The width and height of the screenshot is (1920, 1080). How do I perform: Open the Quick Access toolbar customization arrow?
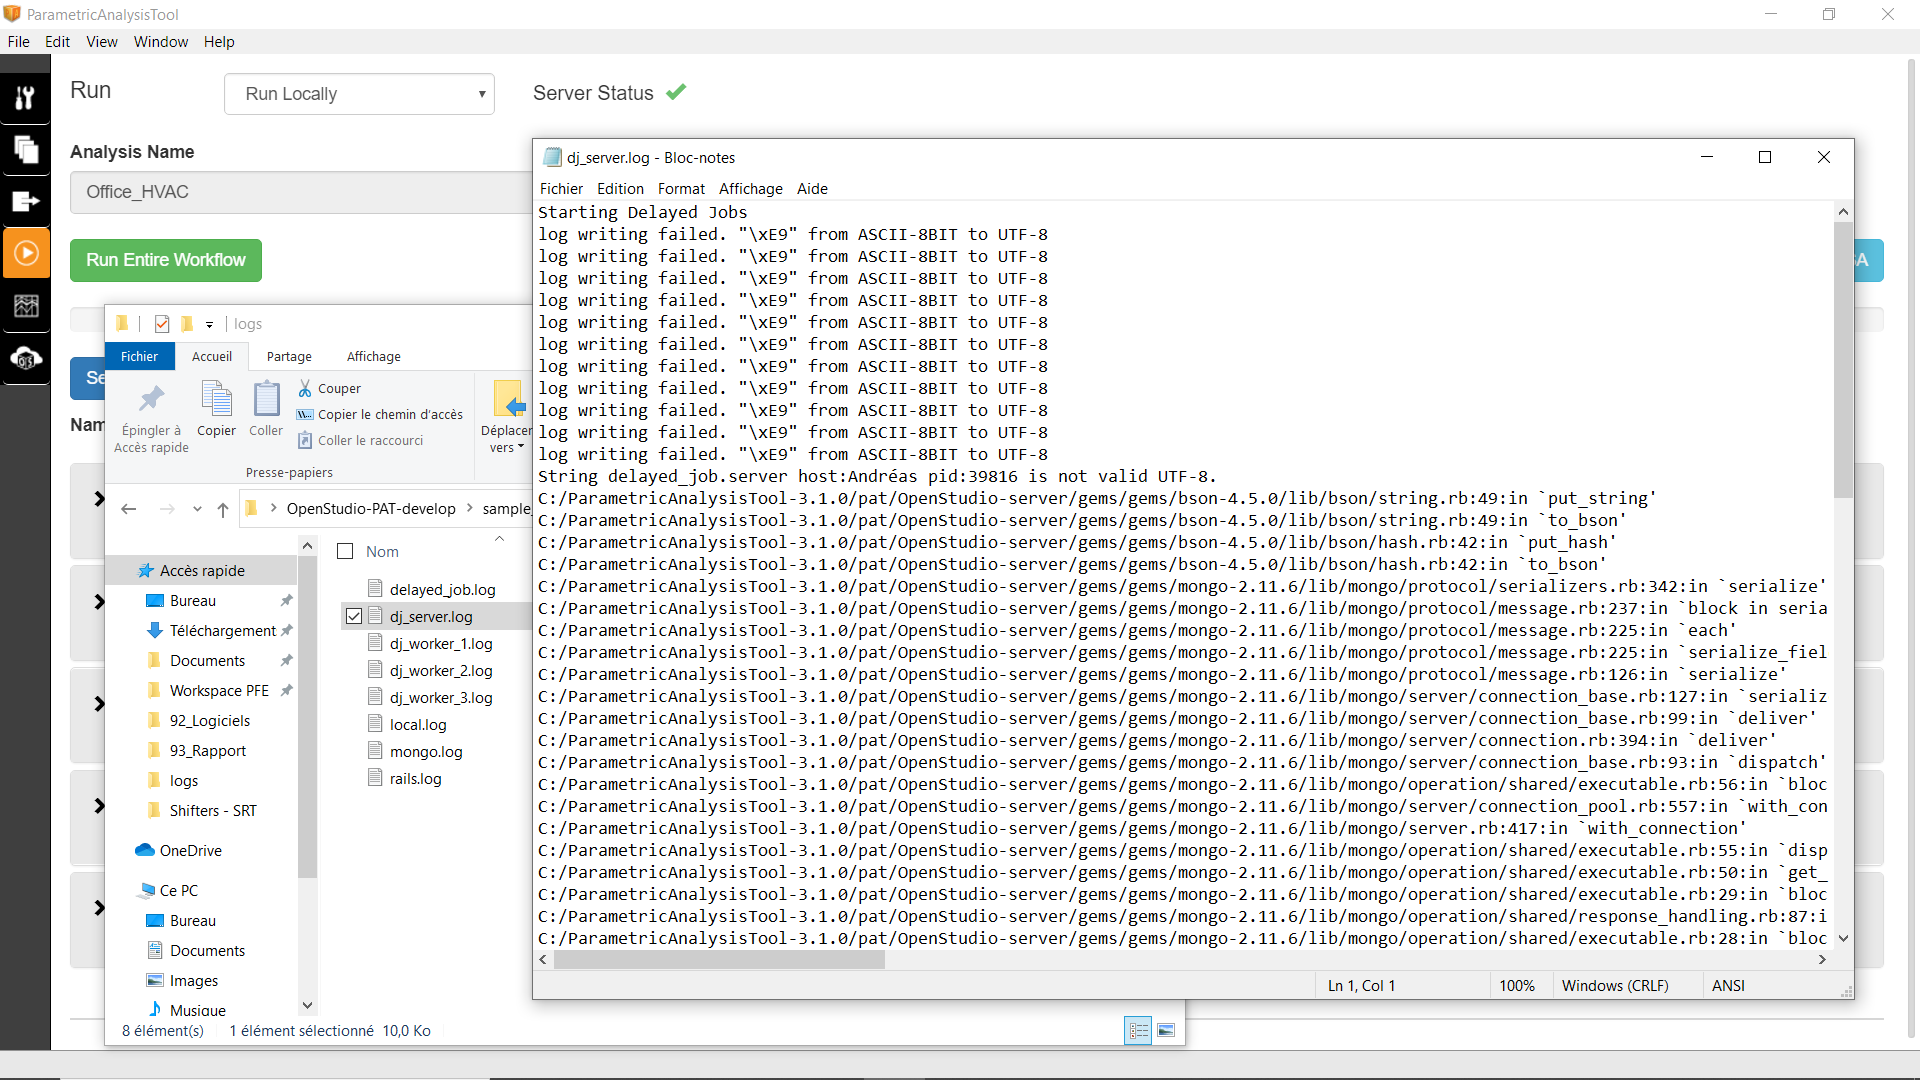(x=210, y=323)
